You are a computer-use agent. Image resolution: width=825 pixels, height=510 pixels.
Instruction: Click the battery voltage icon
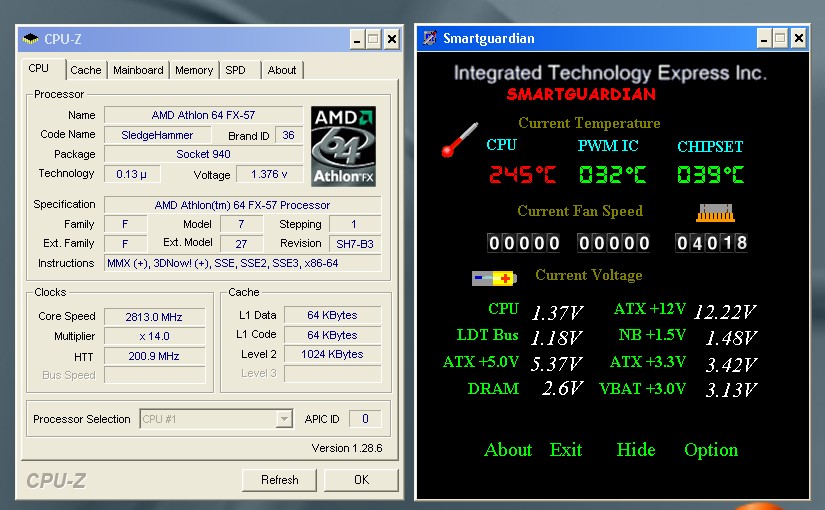pos(494,278)
